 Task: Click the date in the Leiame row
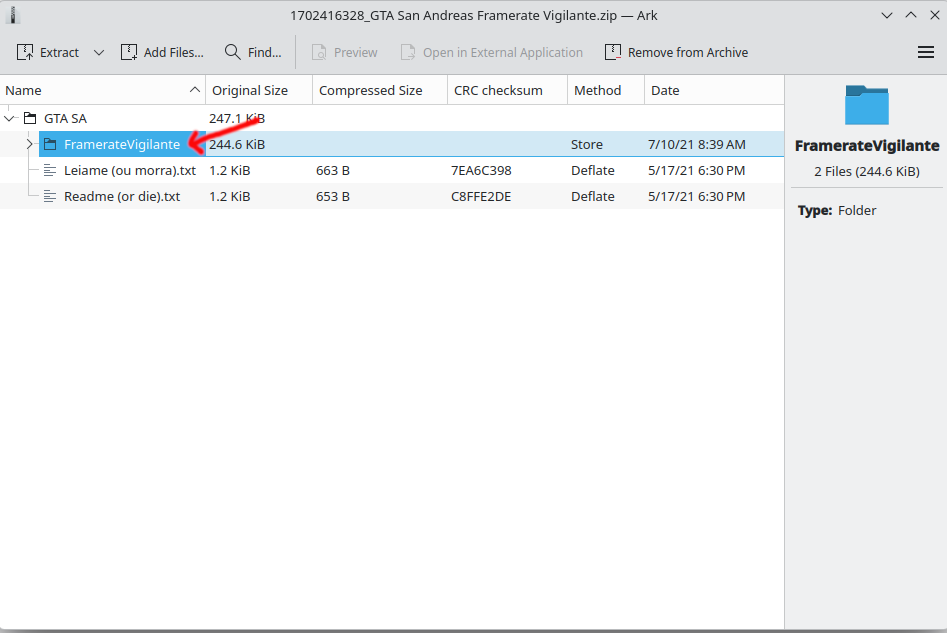(696, 170)
